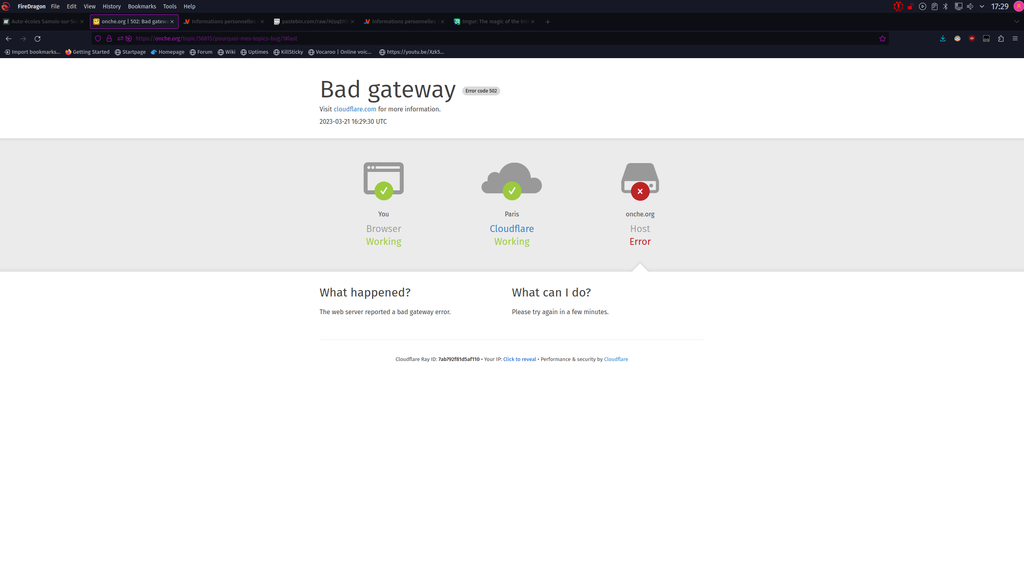Open the File menu
This screenshot has width=1024, height=577.
click(x=56, y=7)
